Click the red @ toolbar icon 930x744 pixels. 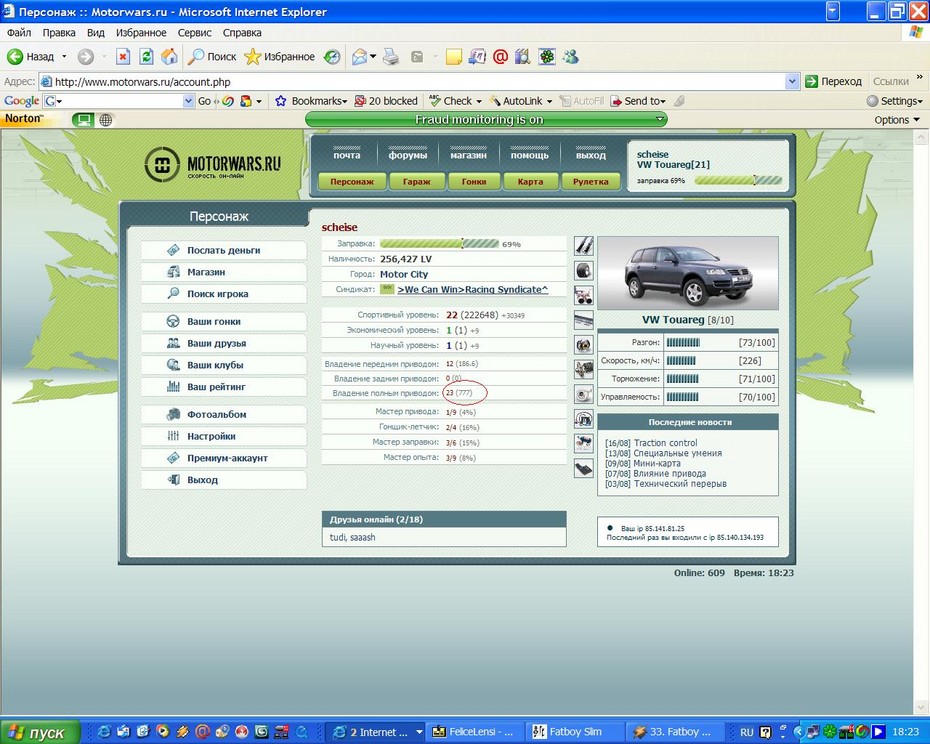(500, 57)
